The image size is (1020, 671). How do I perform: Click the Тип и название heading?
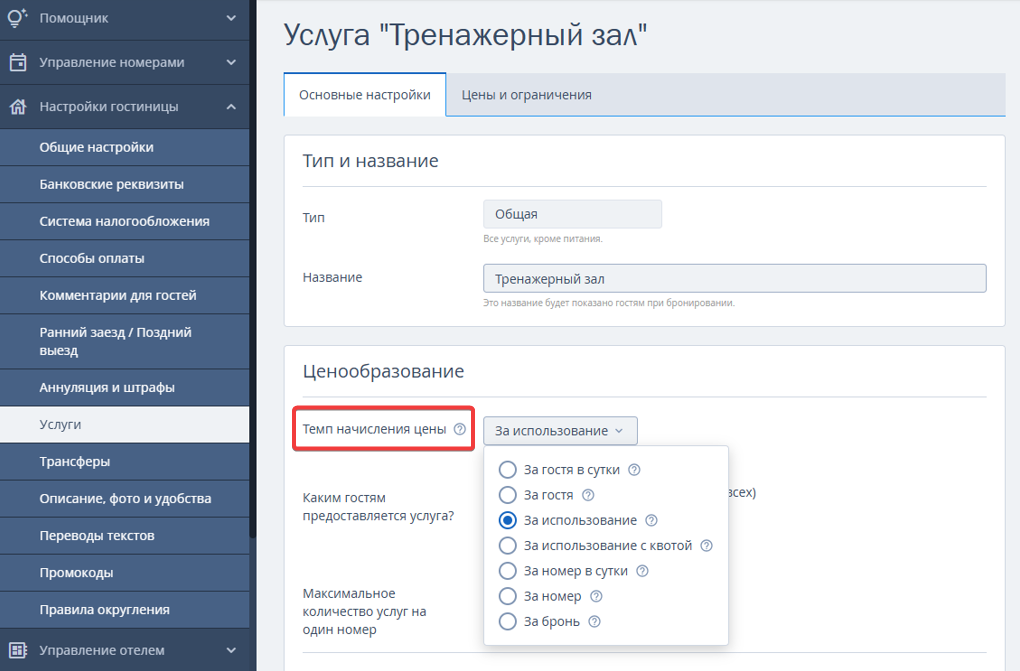click(x=370, y=161)
